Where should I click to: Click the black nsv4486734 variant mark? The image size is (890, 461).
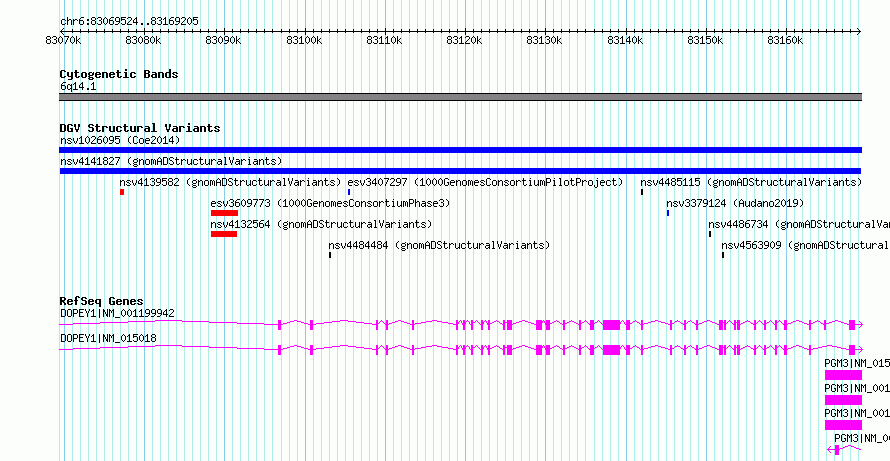(710, 234)
